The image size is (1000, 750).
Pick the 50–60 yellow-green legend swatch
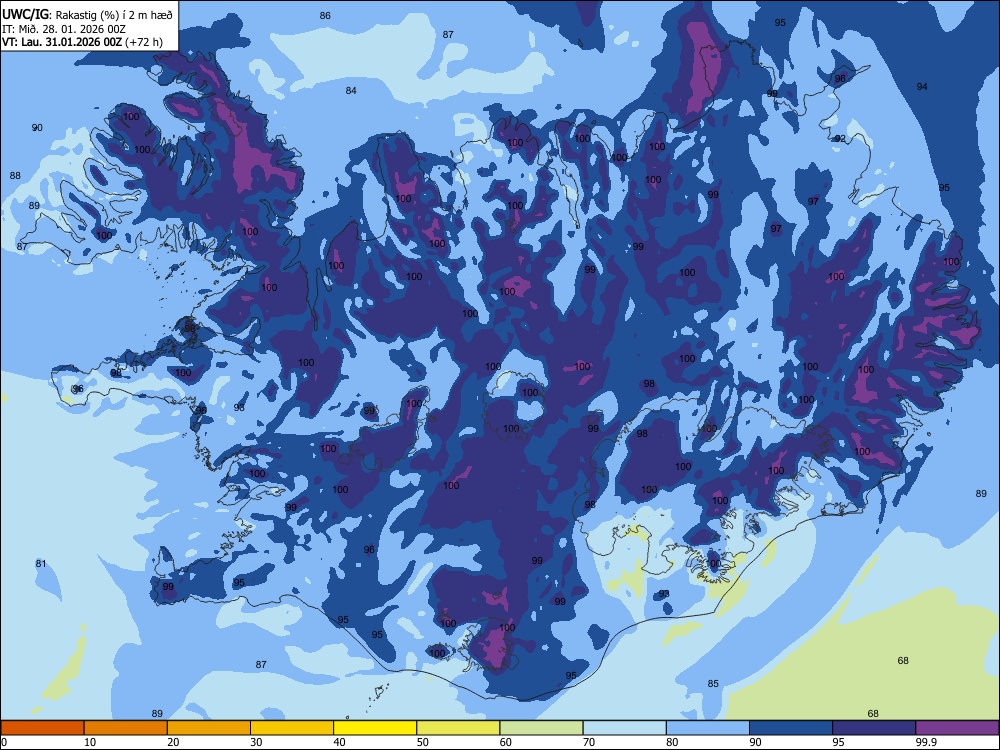point(458,728)
